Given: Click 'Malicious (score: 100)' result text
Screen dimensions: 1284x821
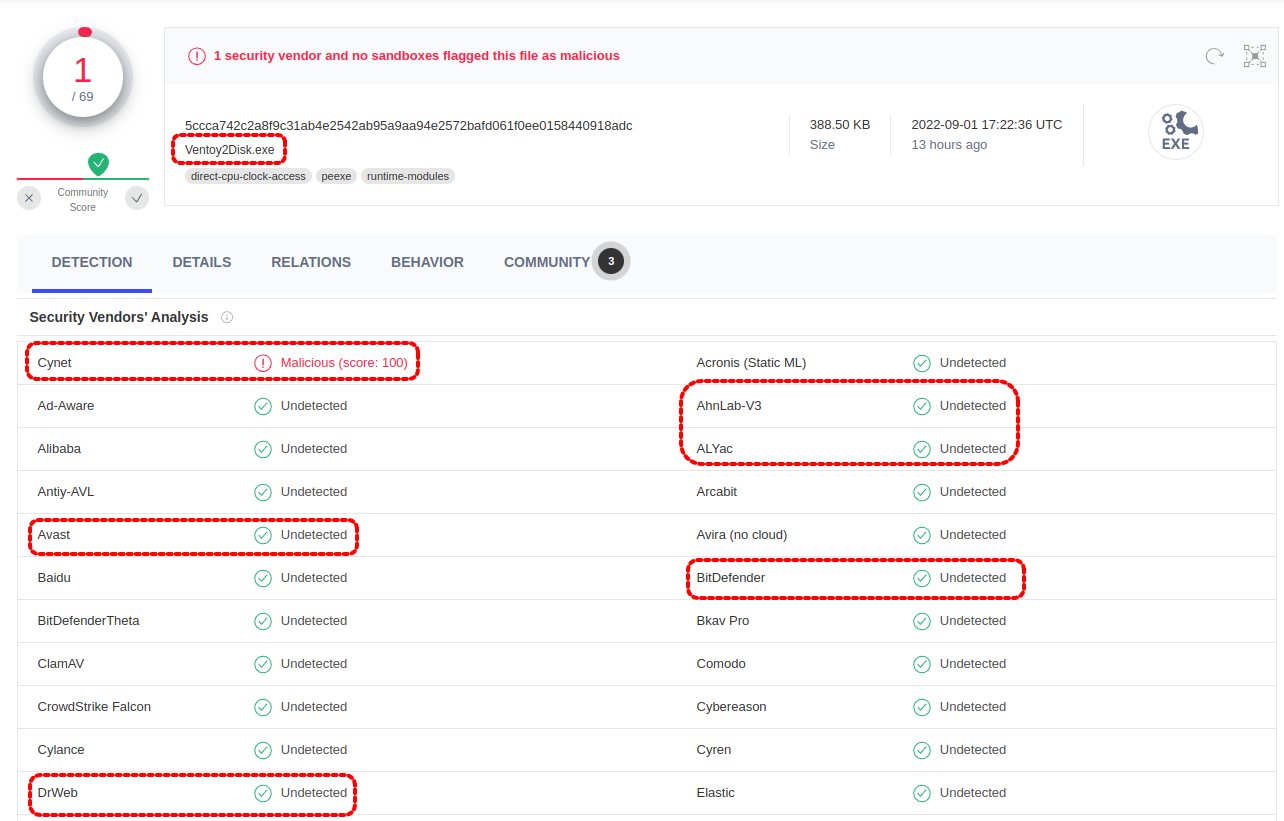Looking at the screenshot, I should (x=344, y=363).
